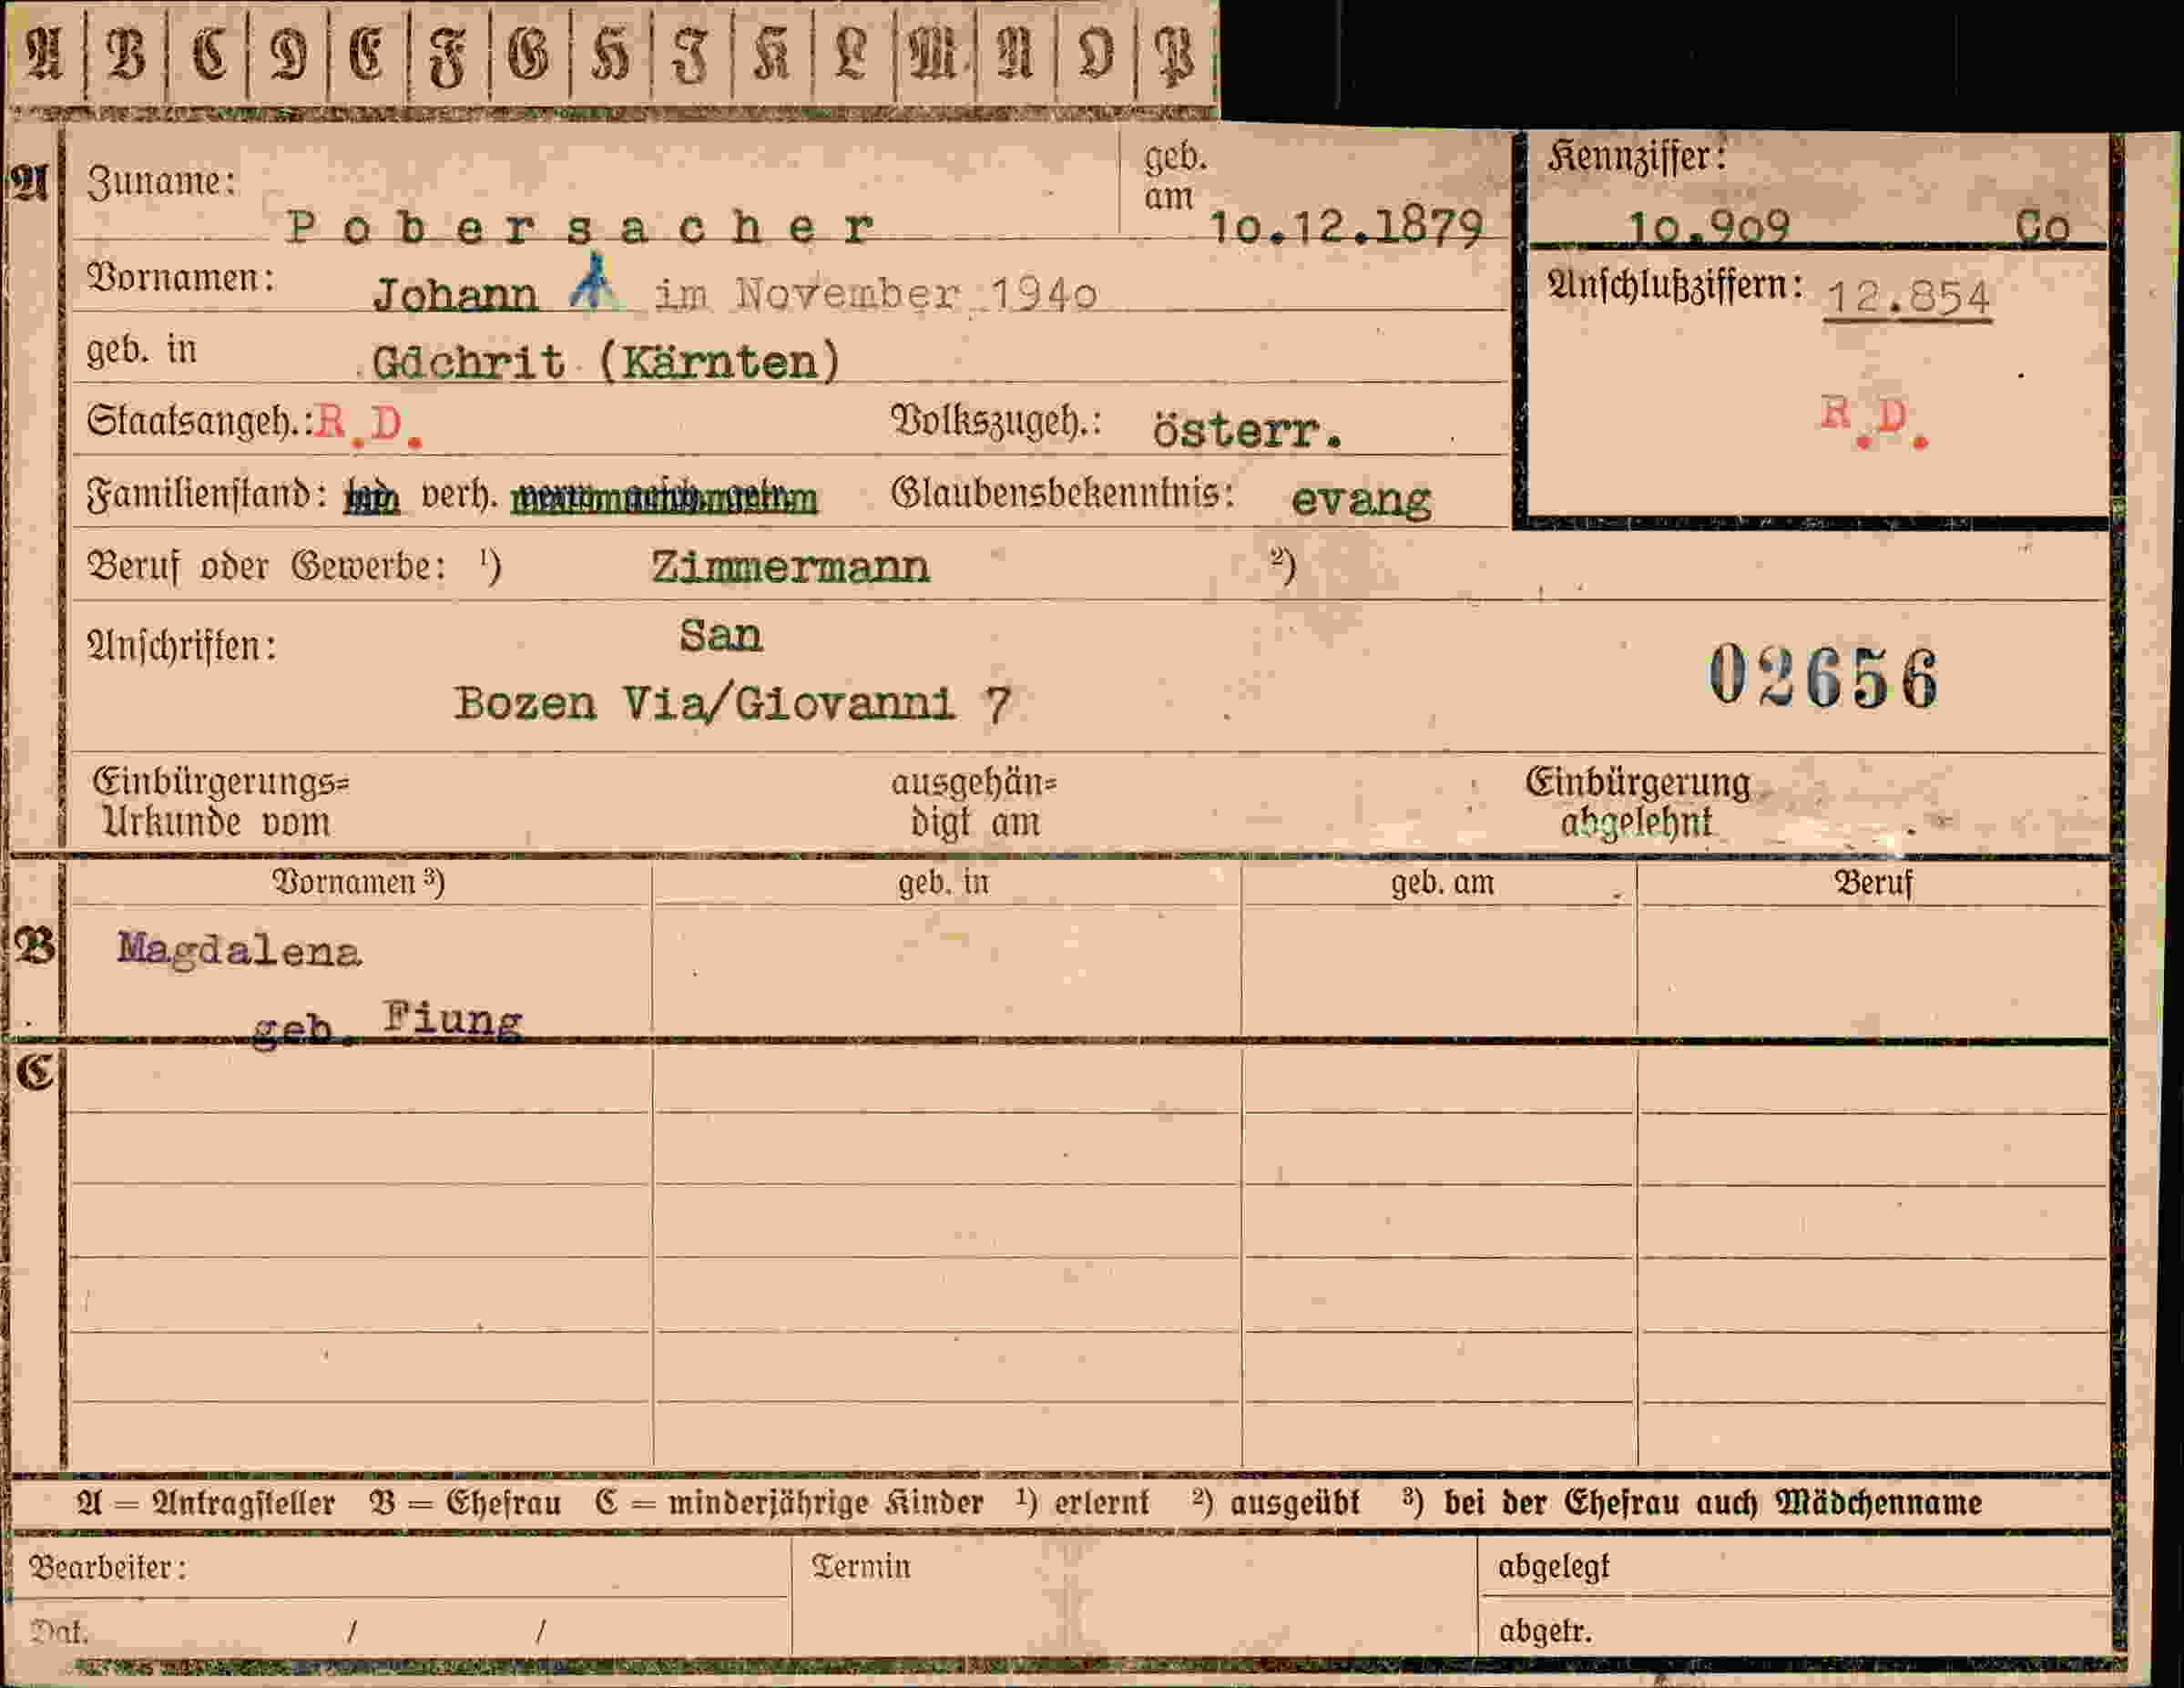This screenshot has height=1688, width=2184.
Task: Click the inserted word "San"
Action: pos(720,636)
